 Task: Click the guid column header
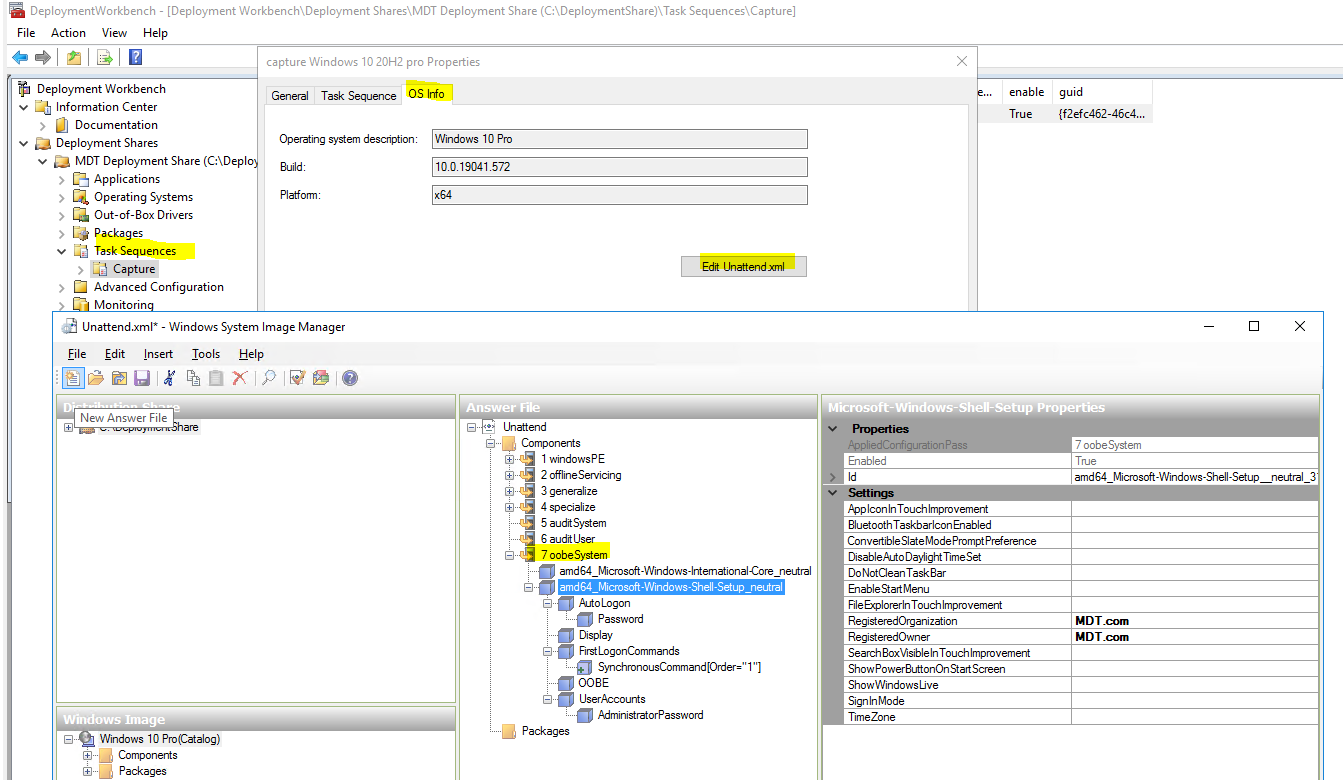click(1102, 92)
